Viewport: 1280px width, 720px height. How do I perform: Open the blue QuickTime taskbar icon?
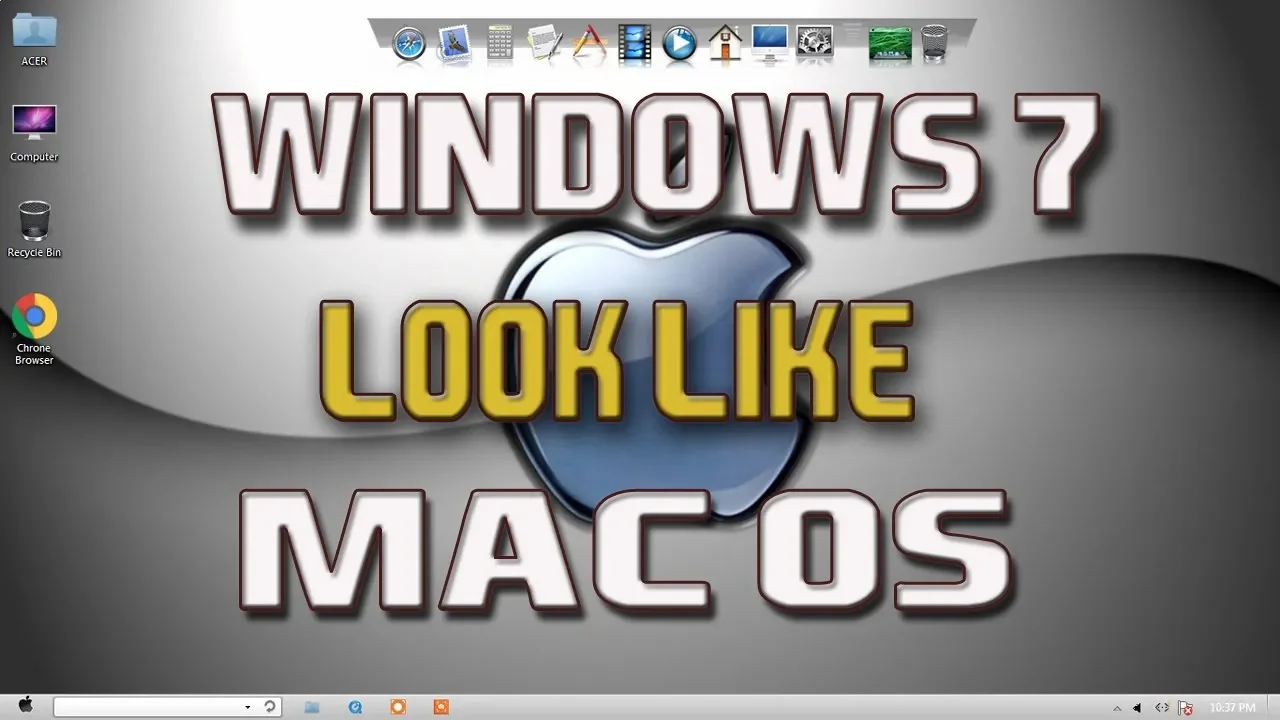(355, 707)
